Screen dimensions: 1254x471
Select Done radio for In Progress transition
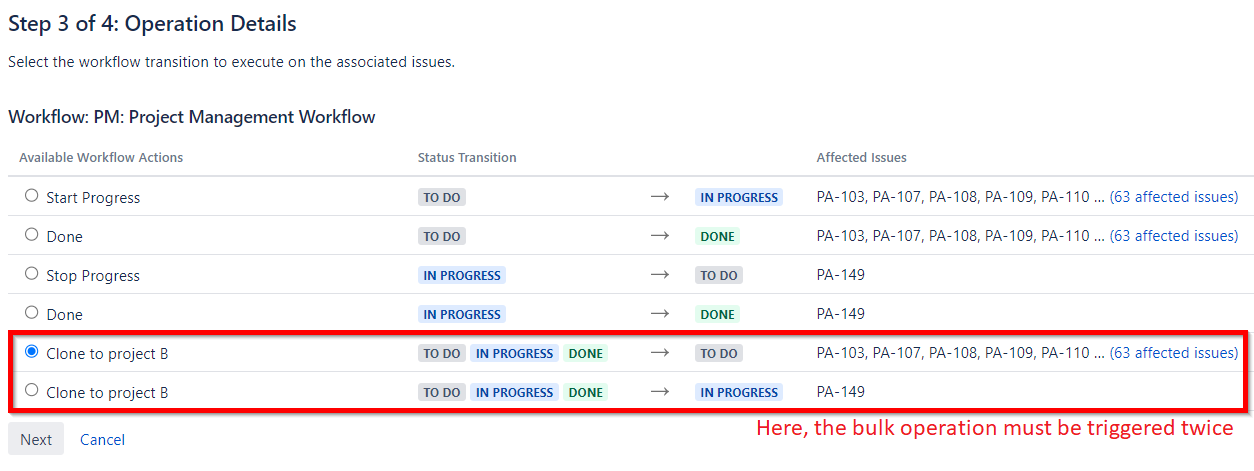pos(32,313)
